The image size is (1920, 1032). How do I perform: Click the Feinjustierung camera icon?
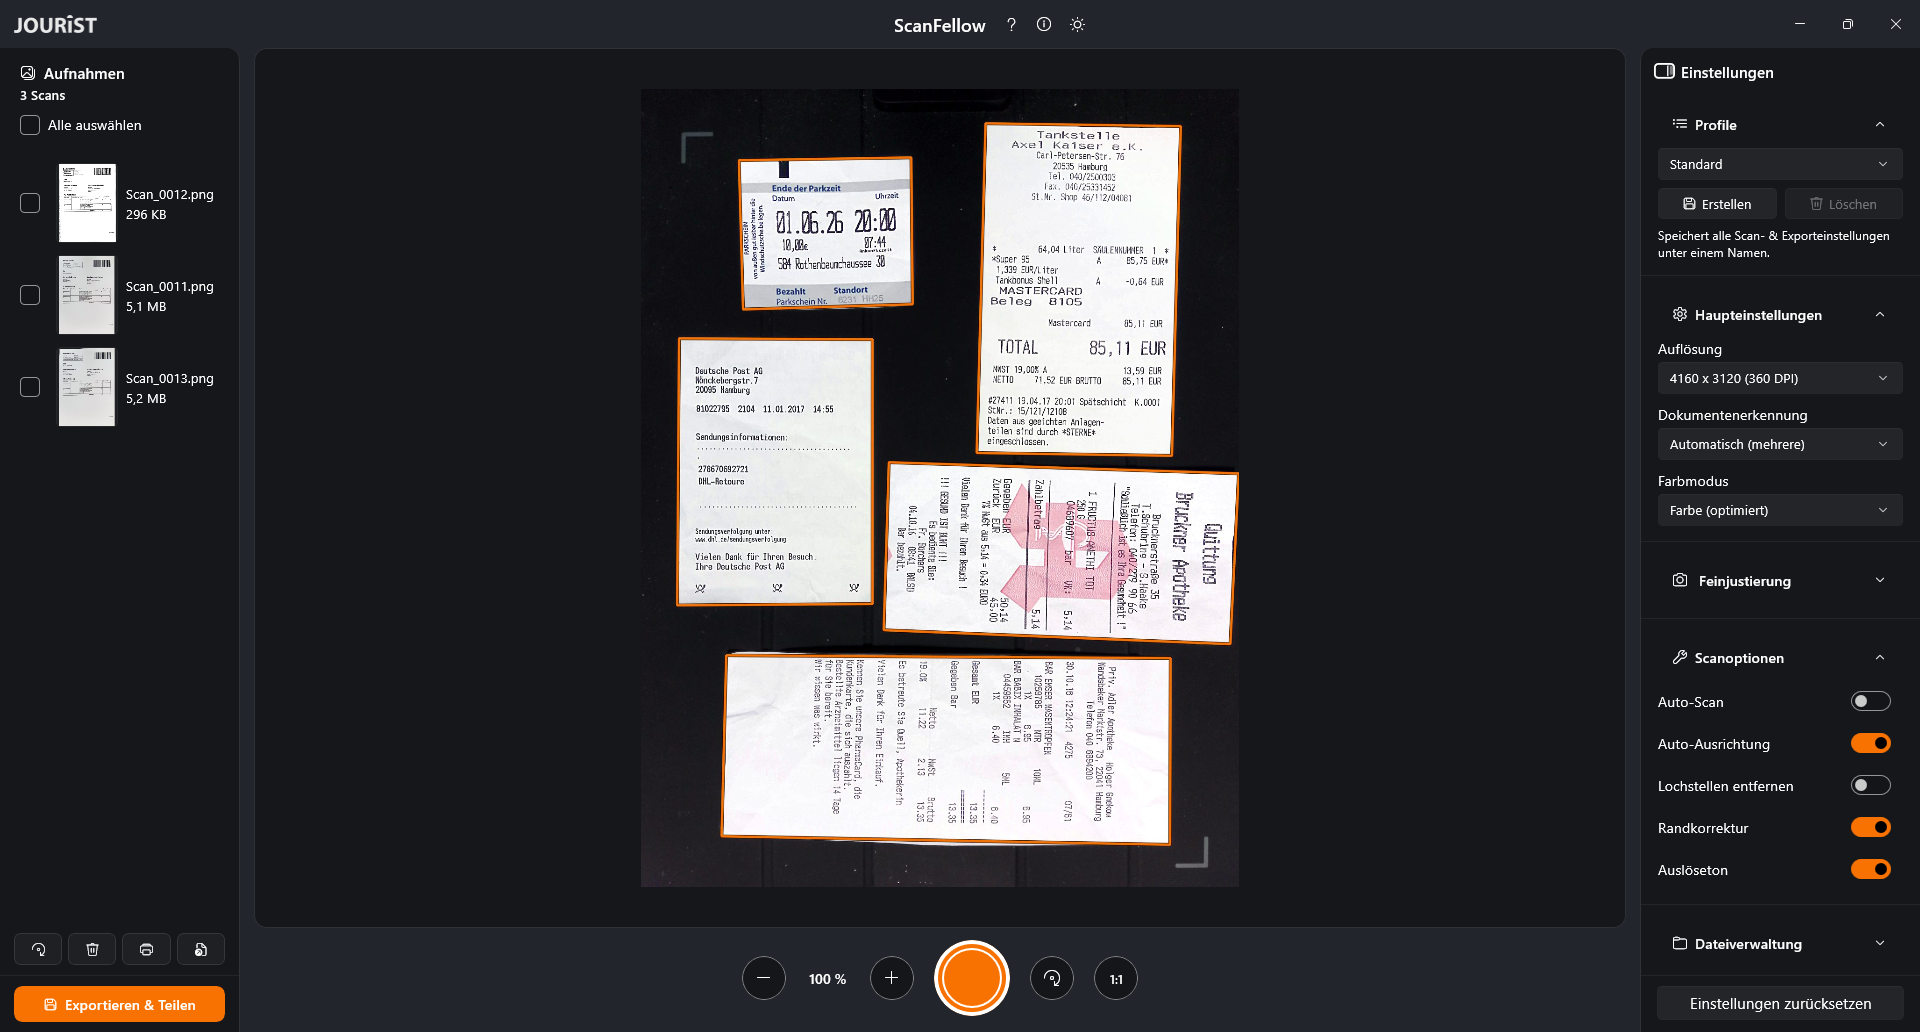tap(1680, 581)
